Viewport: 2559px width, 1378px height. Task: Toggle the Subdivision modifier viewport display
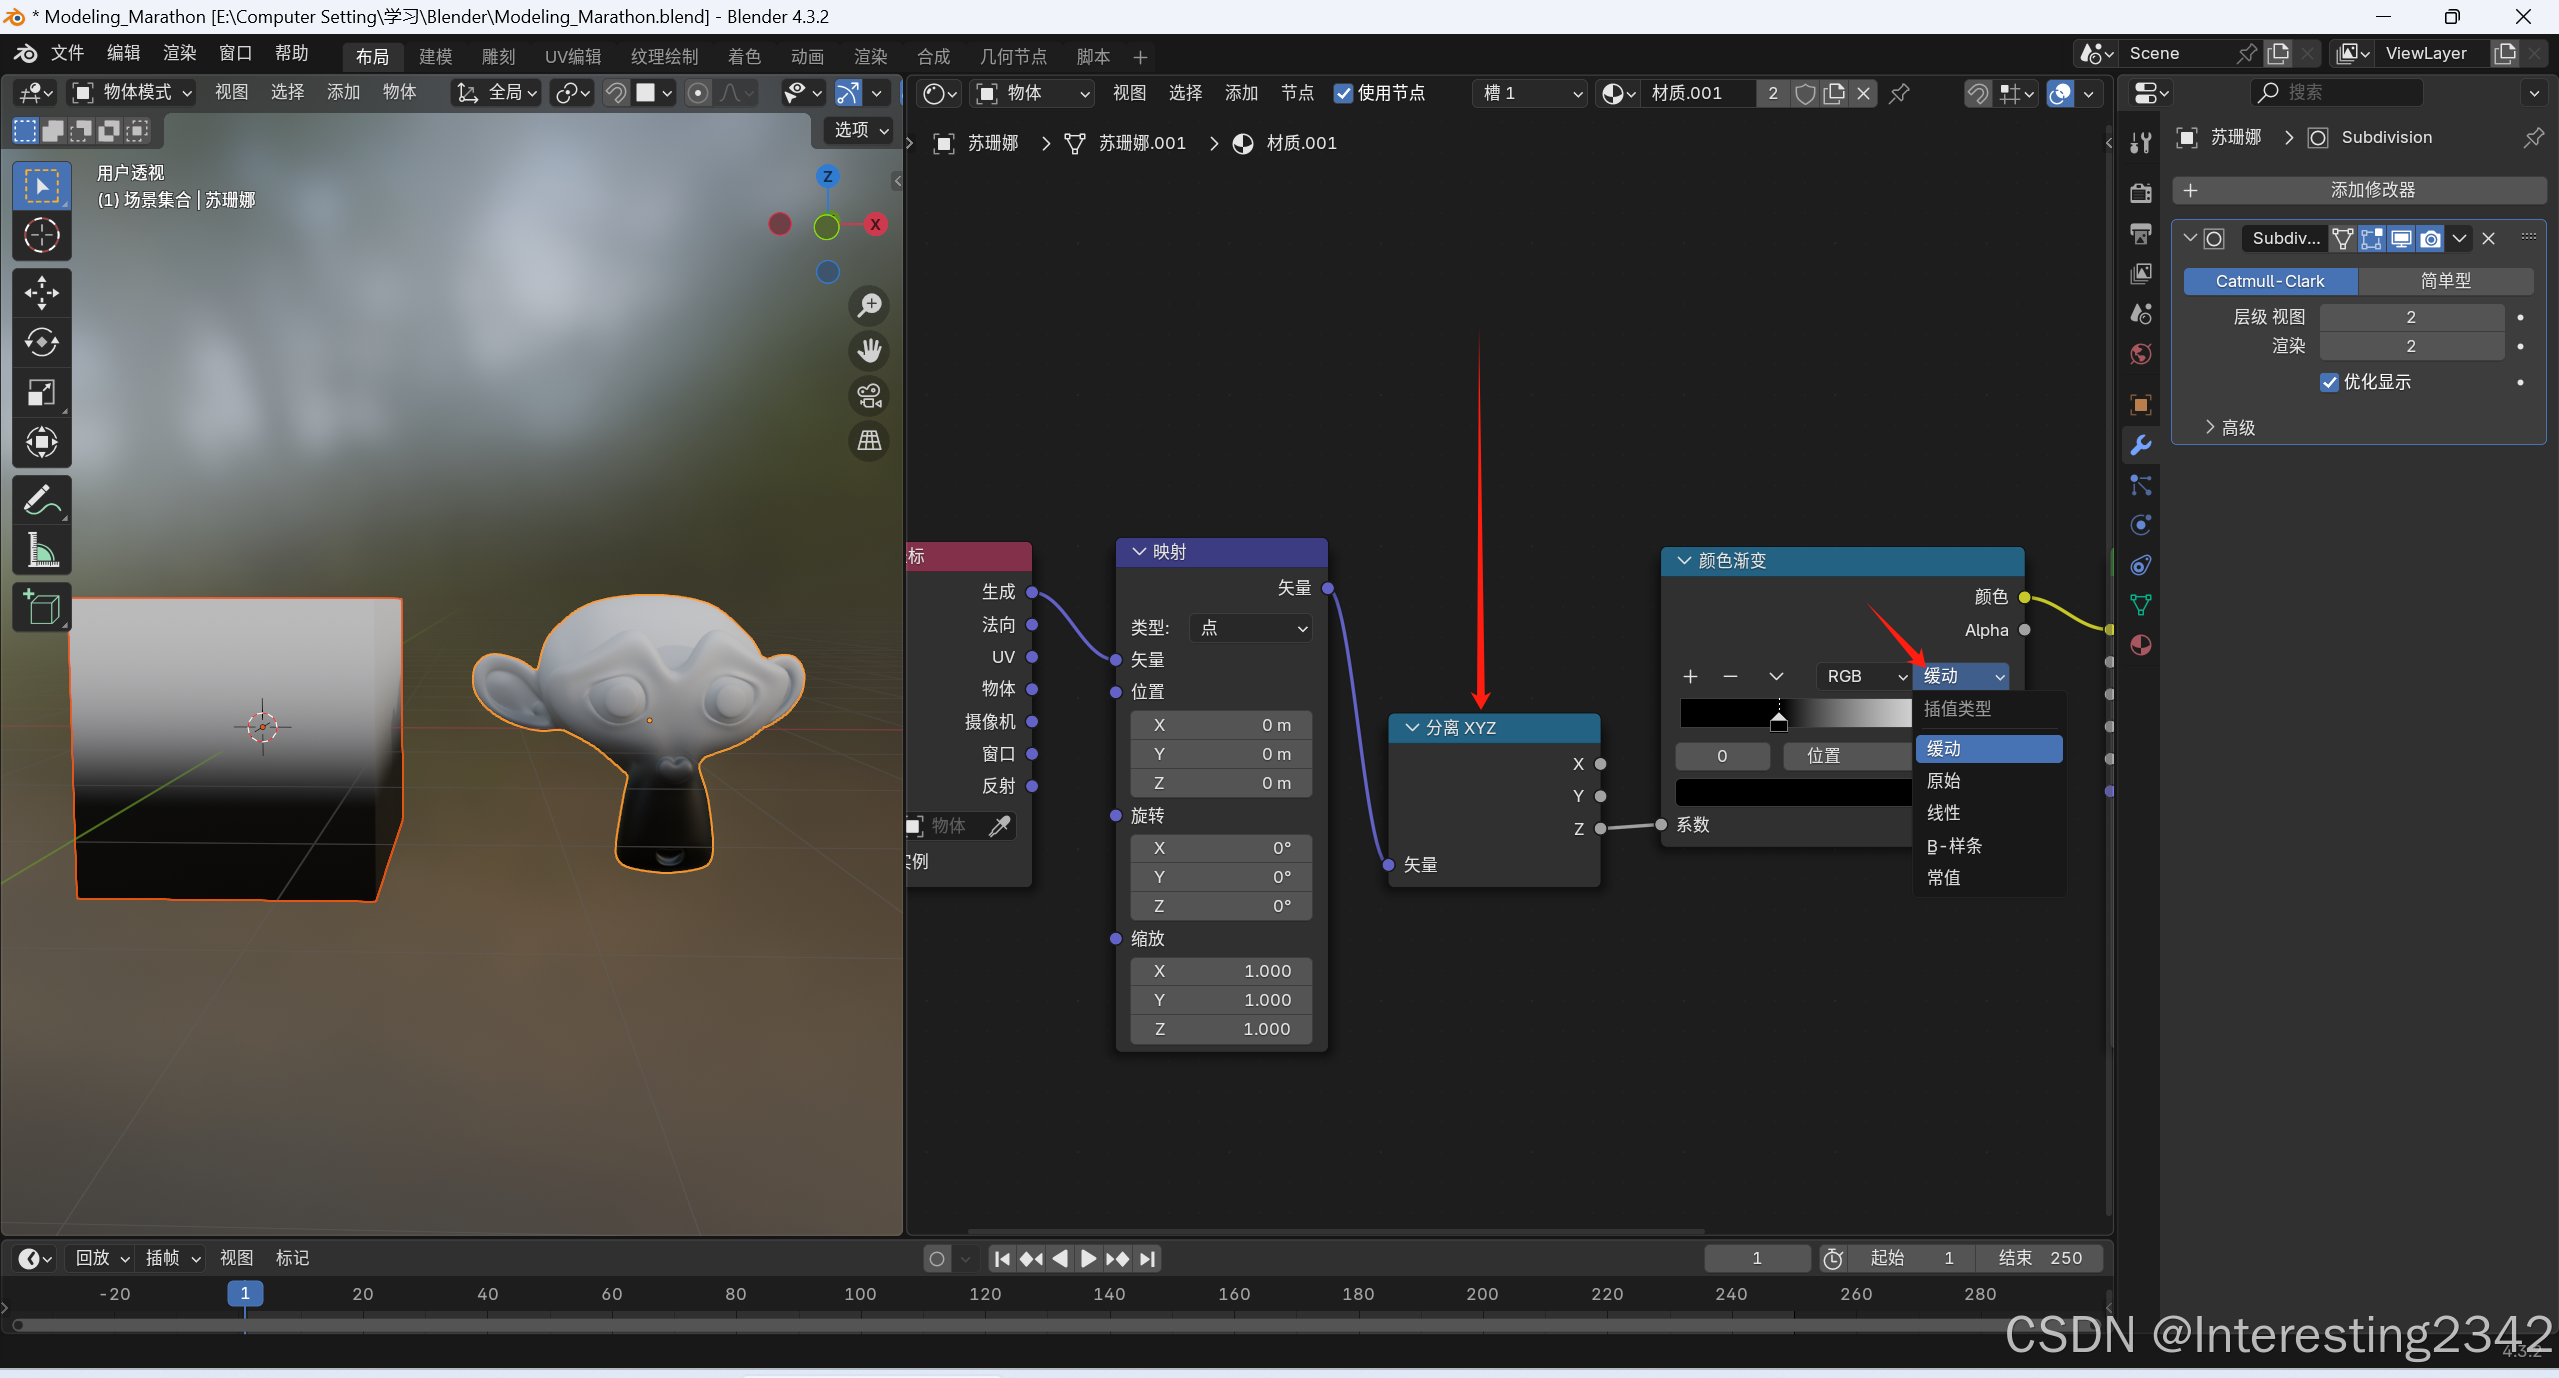click(2401, 238)
